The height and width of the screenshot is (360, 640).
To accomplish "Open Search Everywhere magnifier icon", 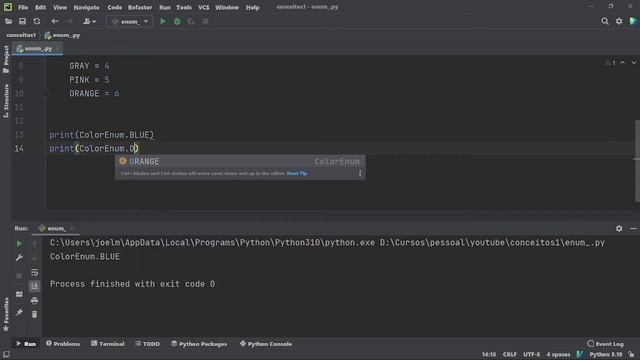I will pos(605,21).
